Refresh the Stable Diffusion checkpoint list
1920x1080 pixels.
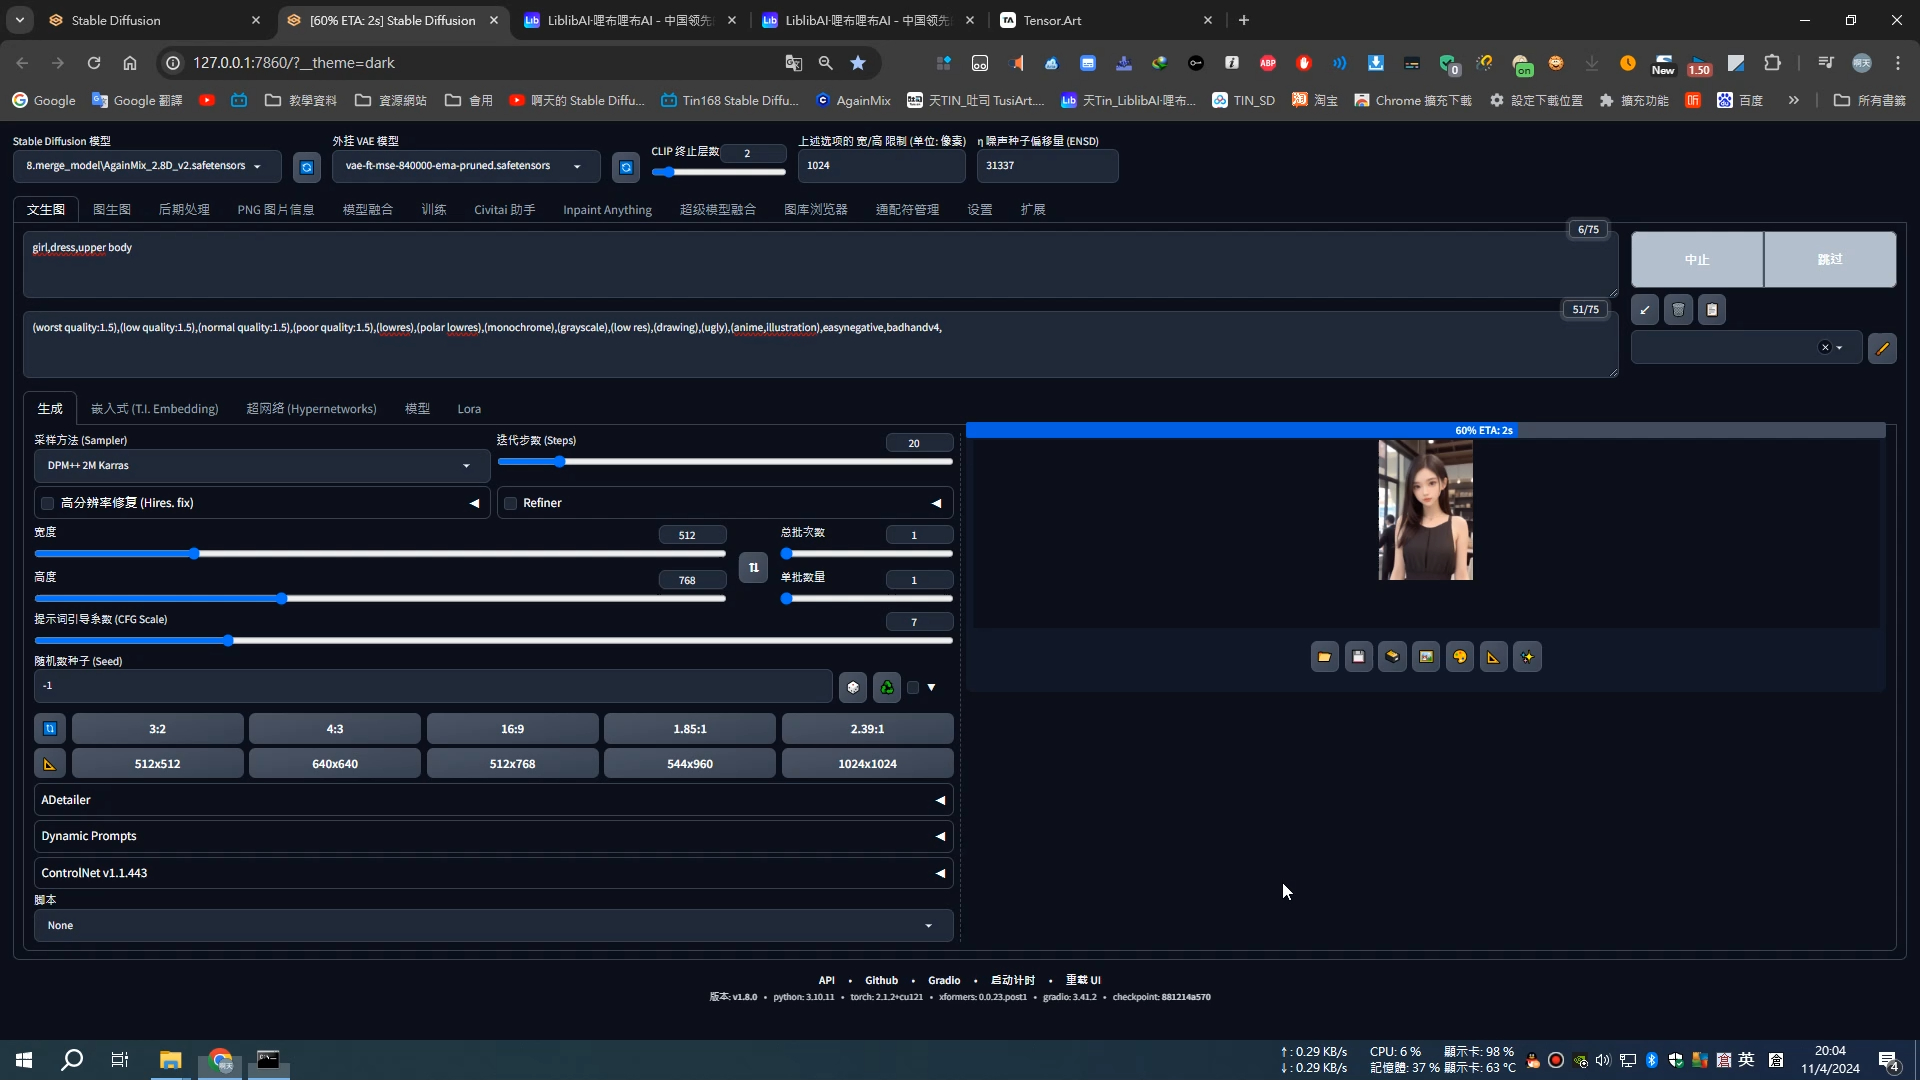tap(307, 167)
